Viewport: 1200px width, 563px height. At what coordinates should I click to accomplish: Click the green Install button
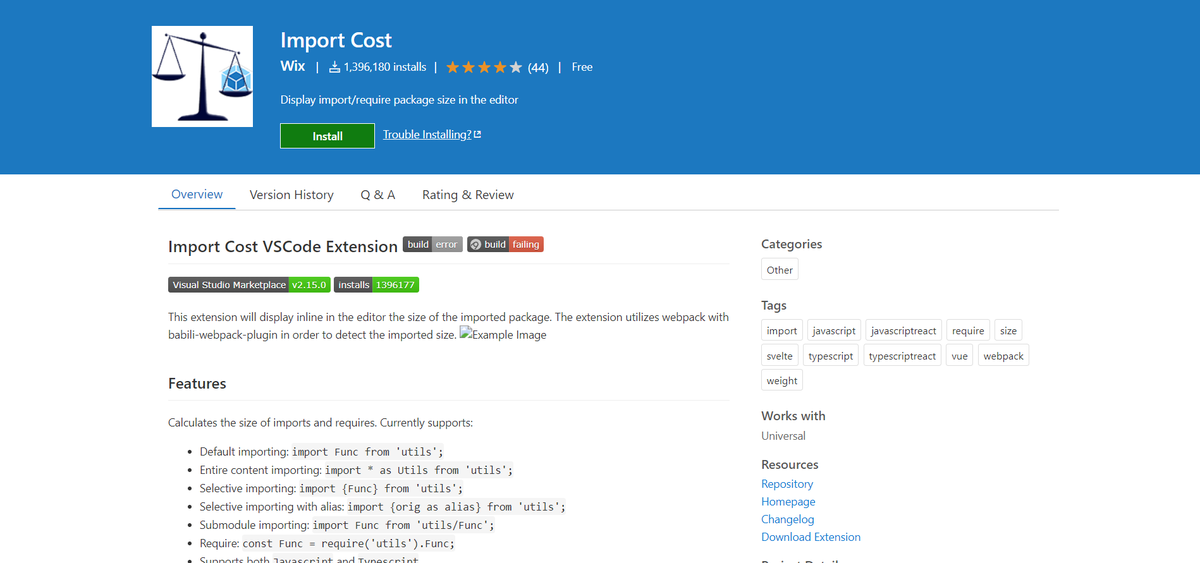(x=327, y=136)
